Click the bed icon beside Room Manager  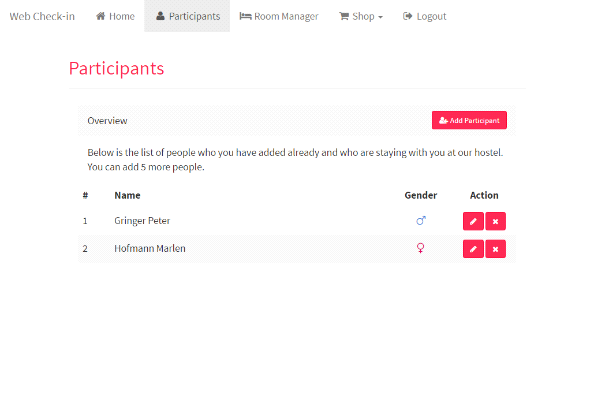coord(245,16)
